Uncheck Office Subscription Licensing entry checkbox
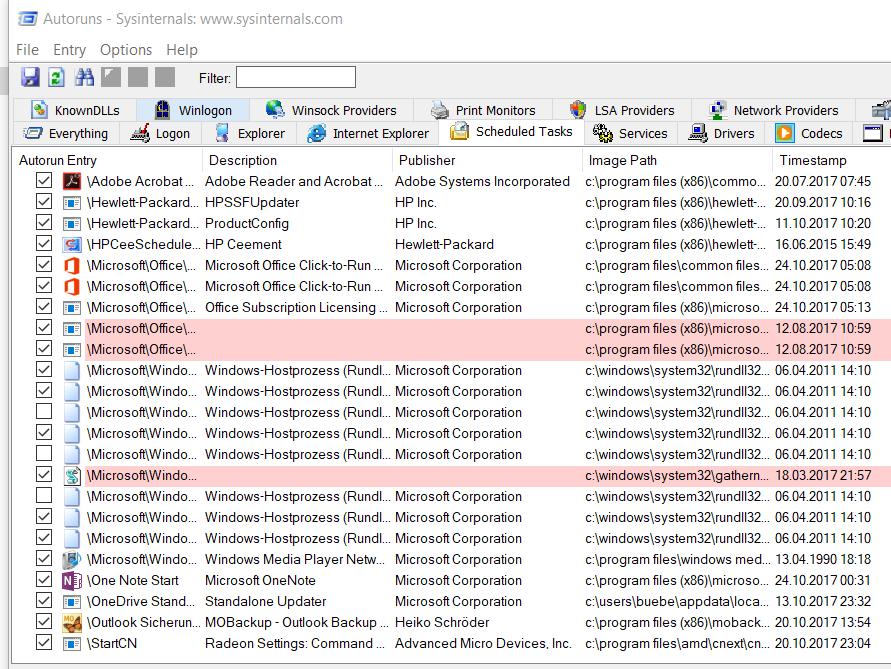Image resolution: width=891 pixels, height=669 pixels. click(x=44, y=307)
